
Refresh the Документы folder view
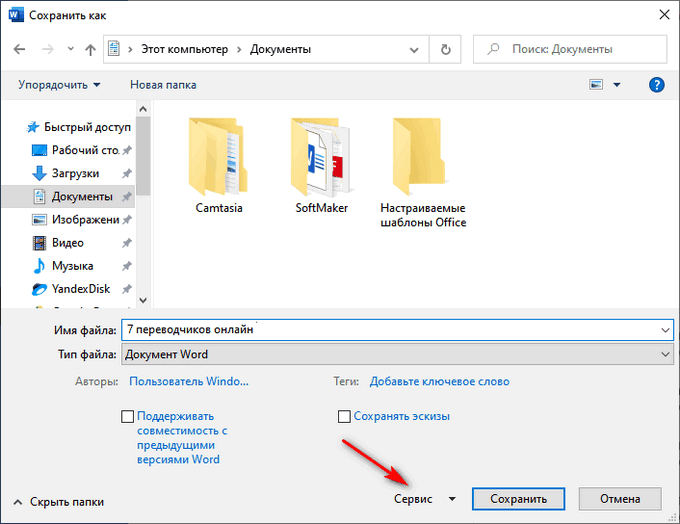[x=445, y=49]
